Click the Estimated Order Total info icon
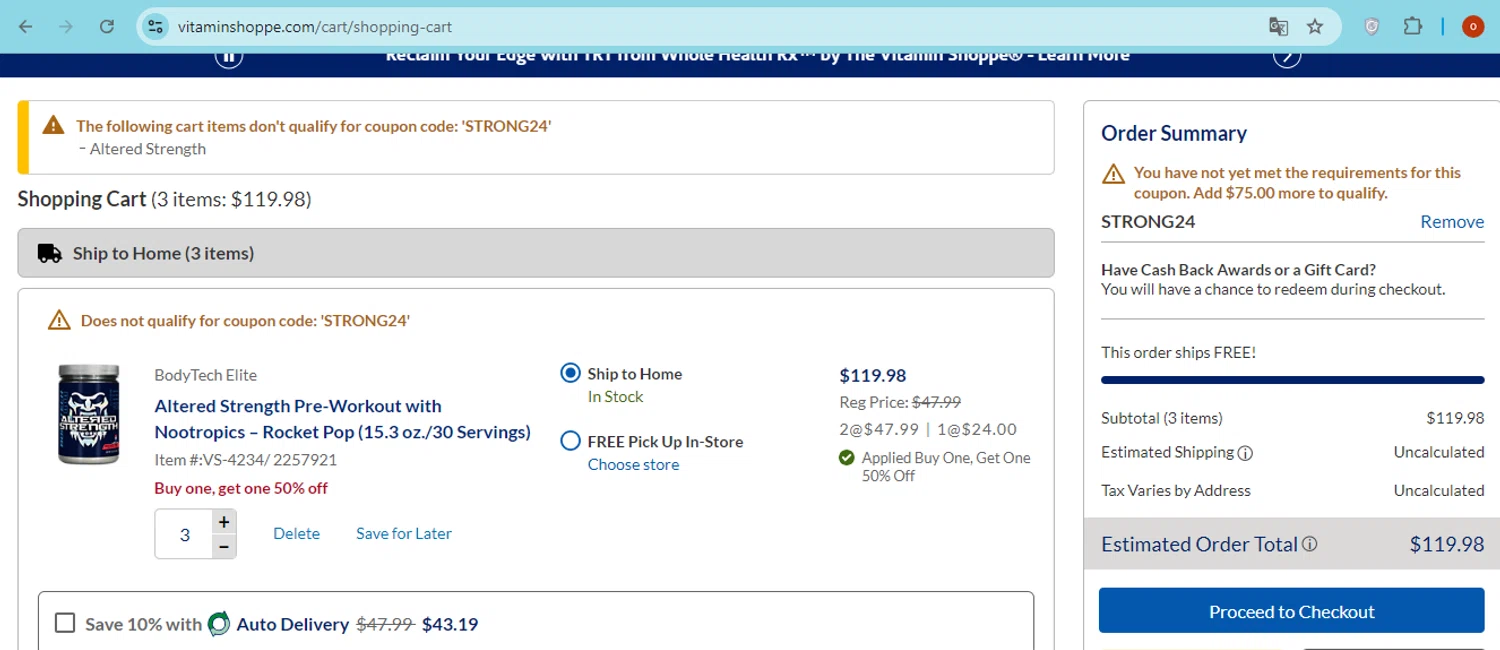The height and width of the screenshot is (650, 1500). point(1309,545)
